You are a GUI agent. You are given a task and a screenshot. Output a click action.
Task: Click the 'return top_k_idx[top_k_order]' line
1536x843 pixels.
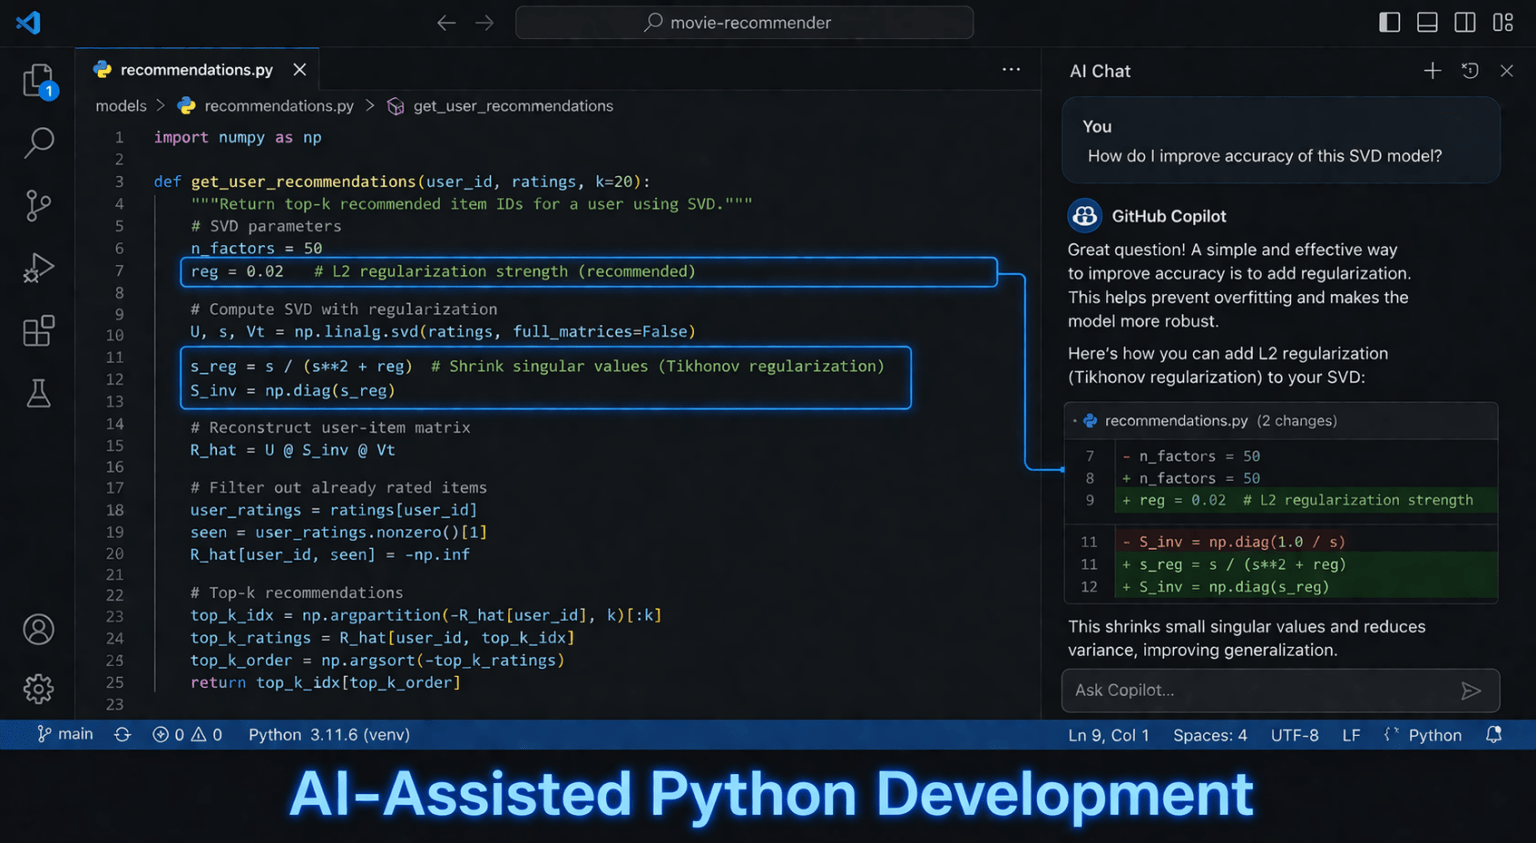[x=325, y=682]
